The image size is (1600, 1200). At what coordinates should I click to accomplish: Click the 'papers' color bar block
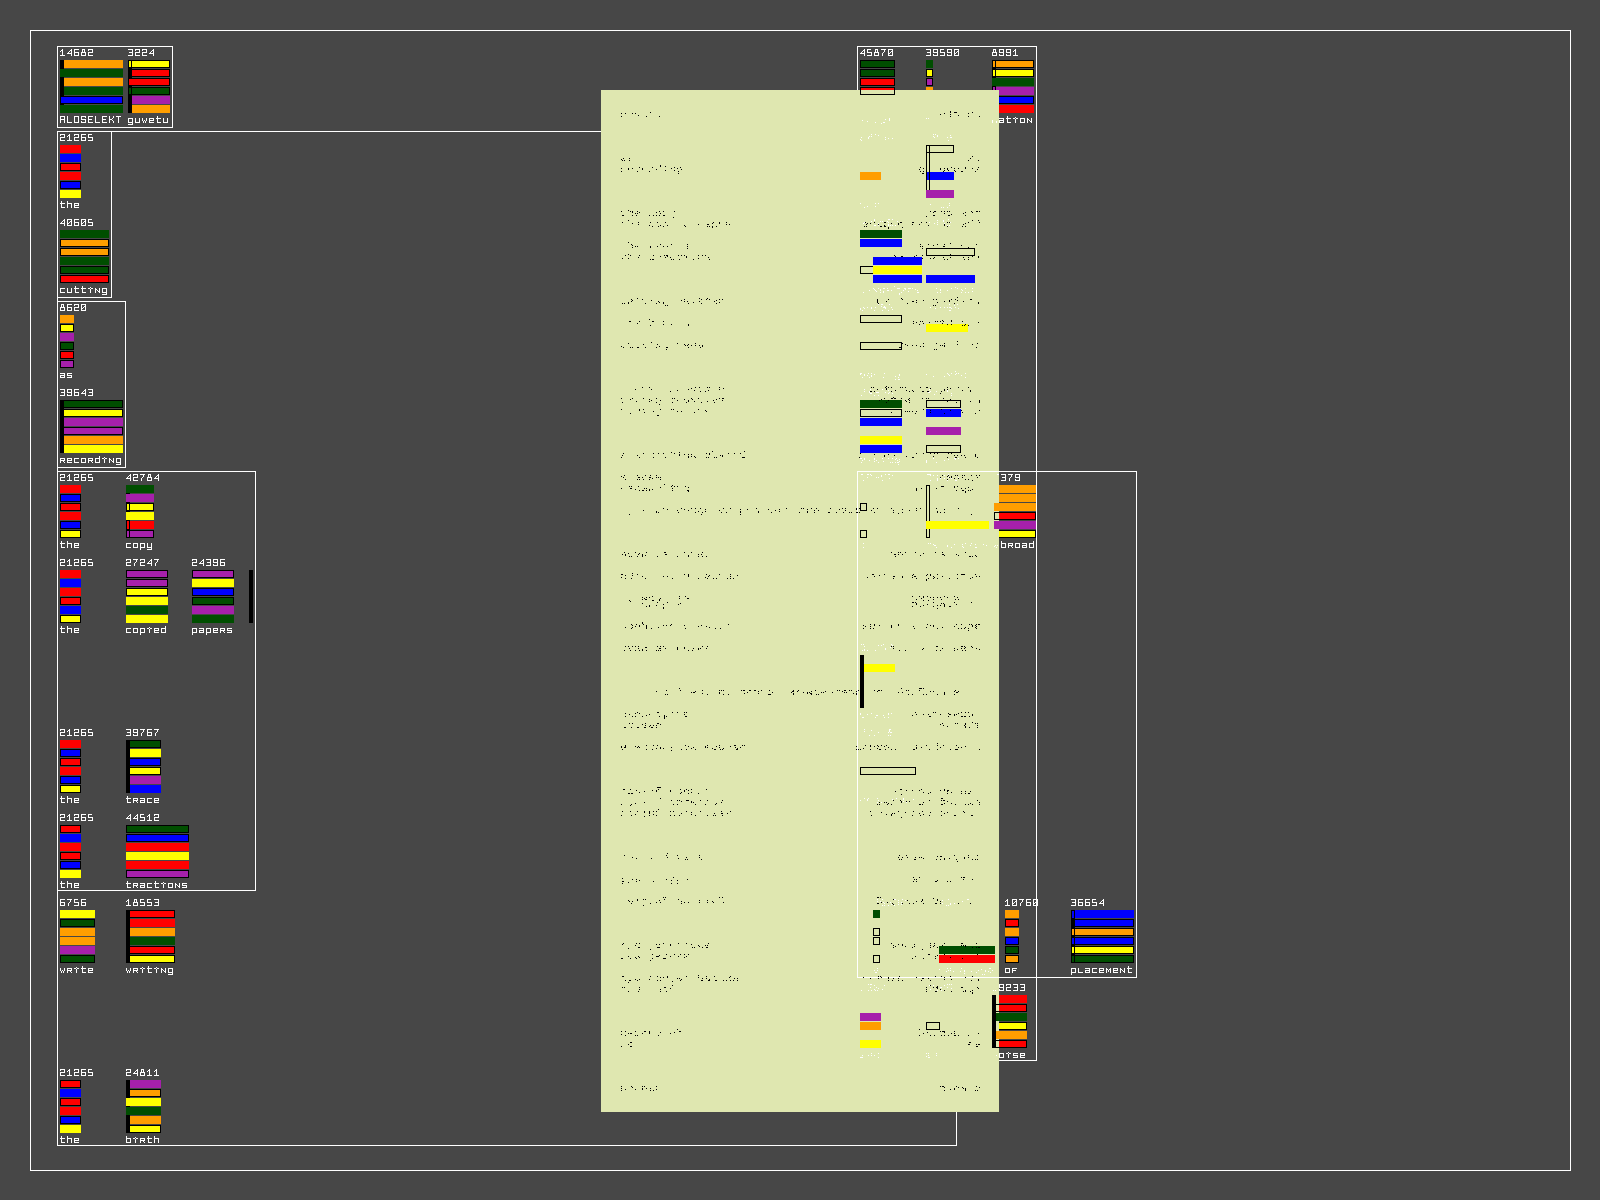tap(212, 596)
